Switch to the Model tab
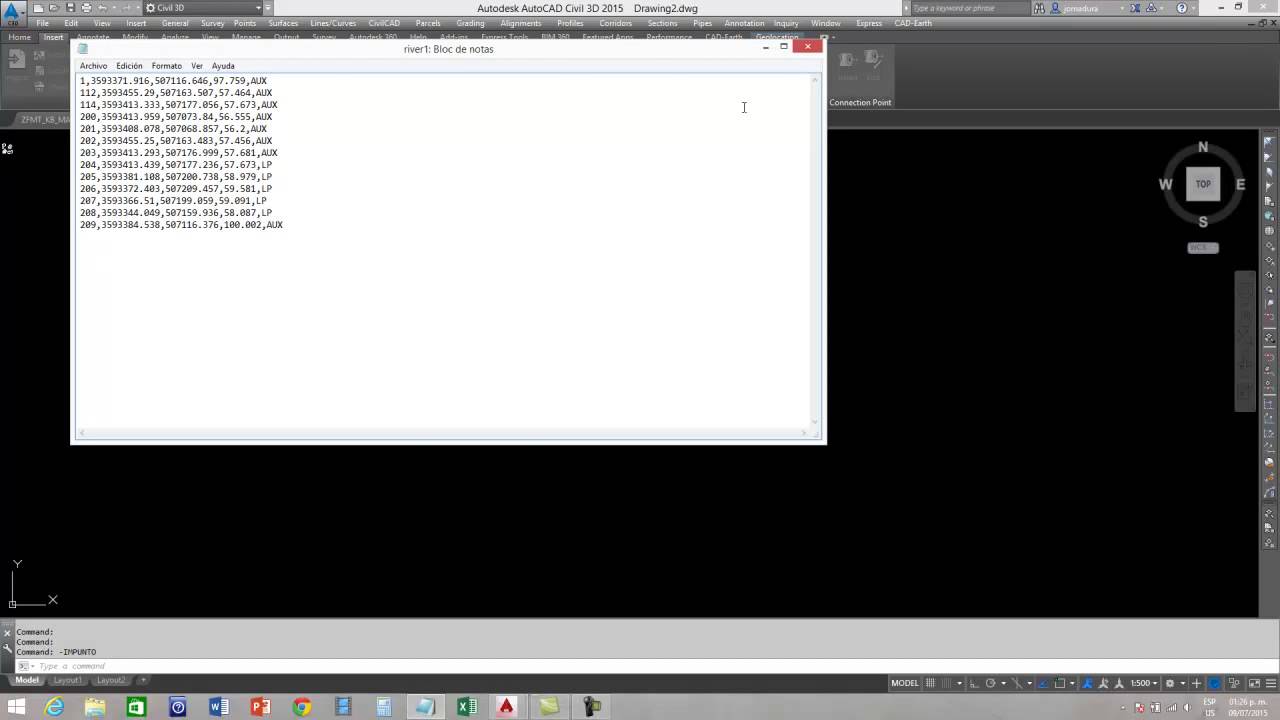The image size is (1280, 720). [x=27, y=680]
